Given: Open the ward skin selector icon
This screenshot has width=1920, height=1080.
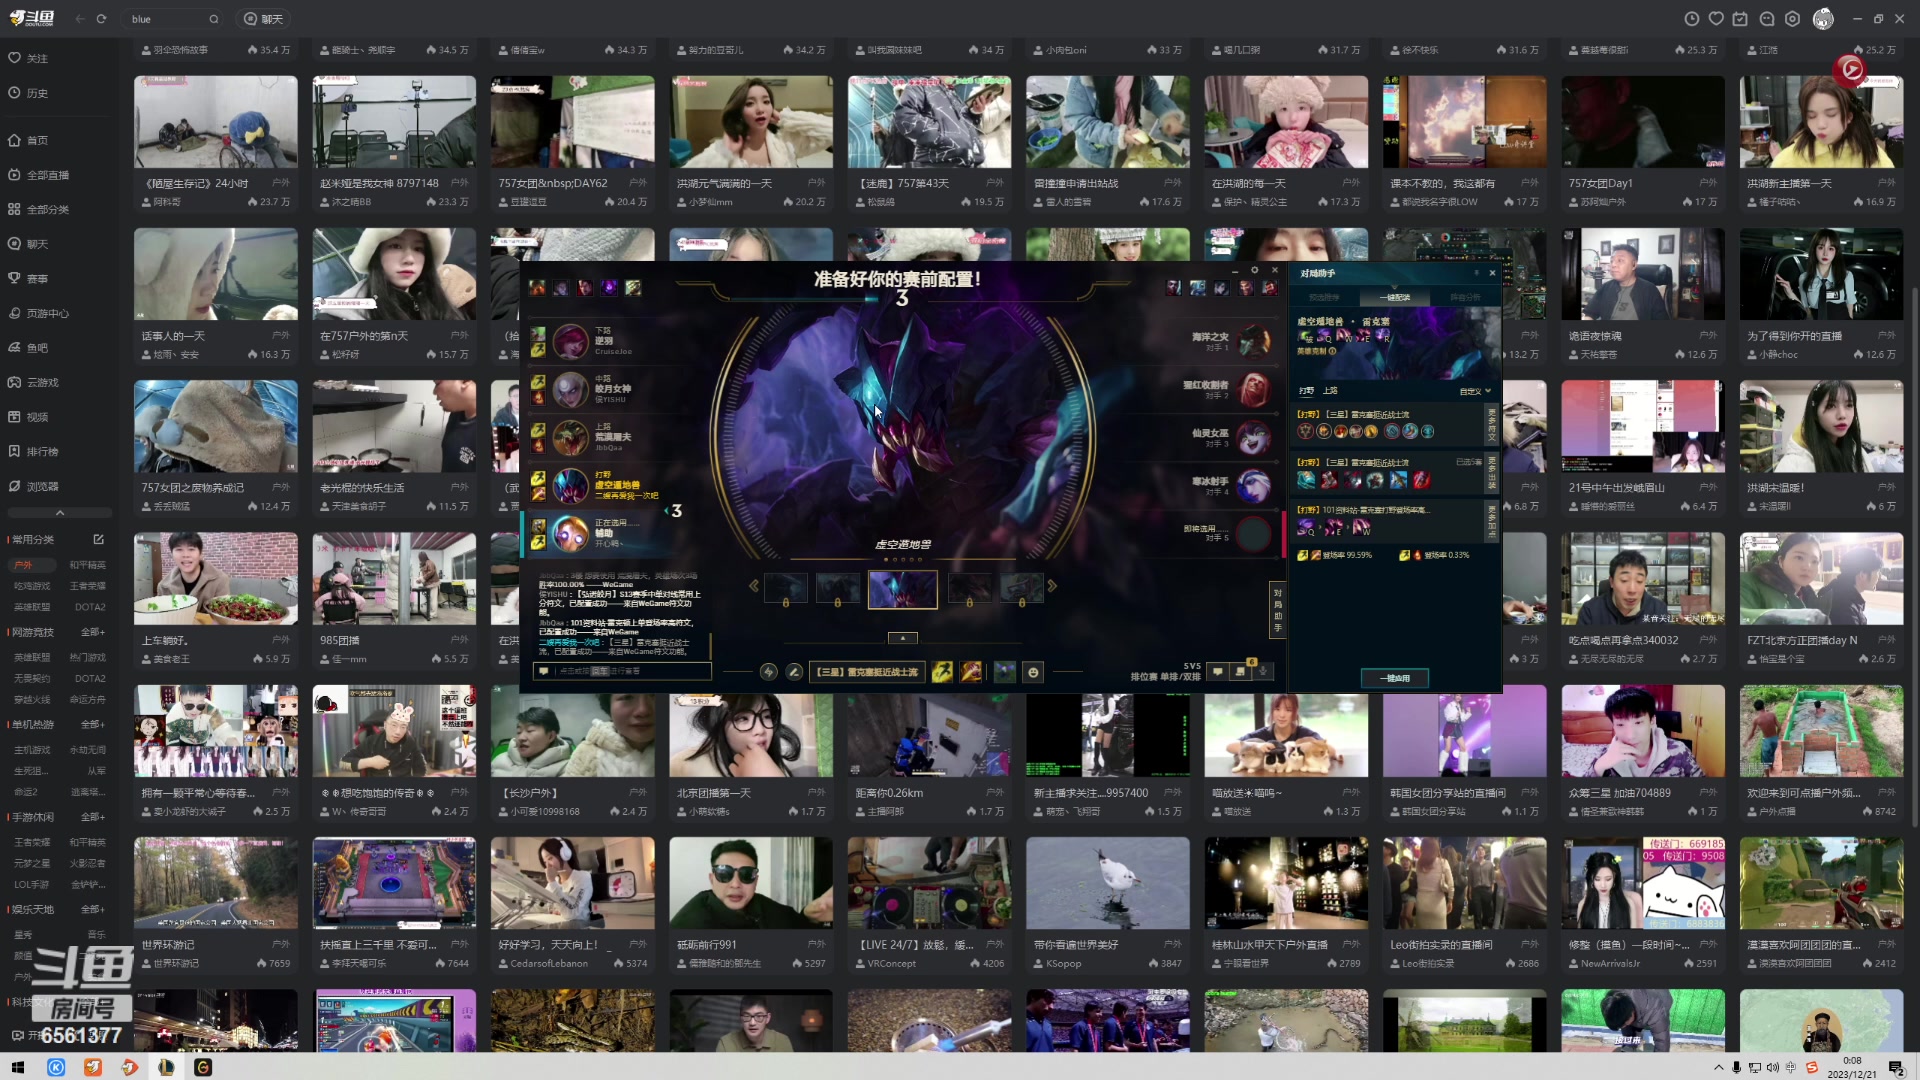Looking at the screenshot, I should [1005, 672].
